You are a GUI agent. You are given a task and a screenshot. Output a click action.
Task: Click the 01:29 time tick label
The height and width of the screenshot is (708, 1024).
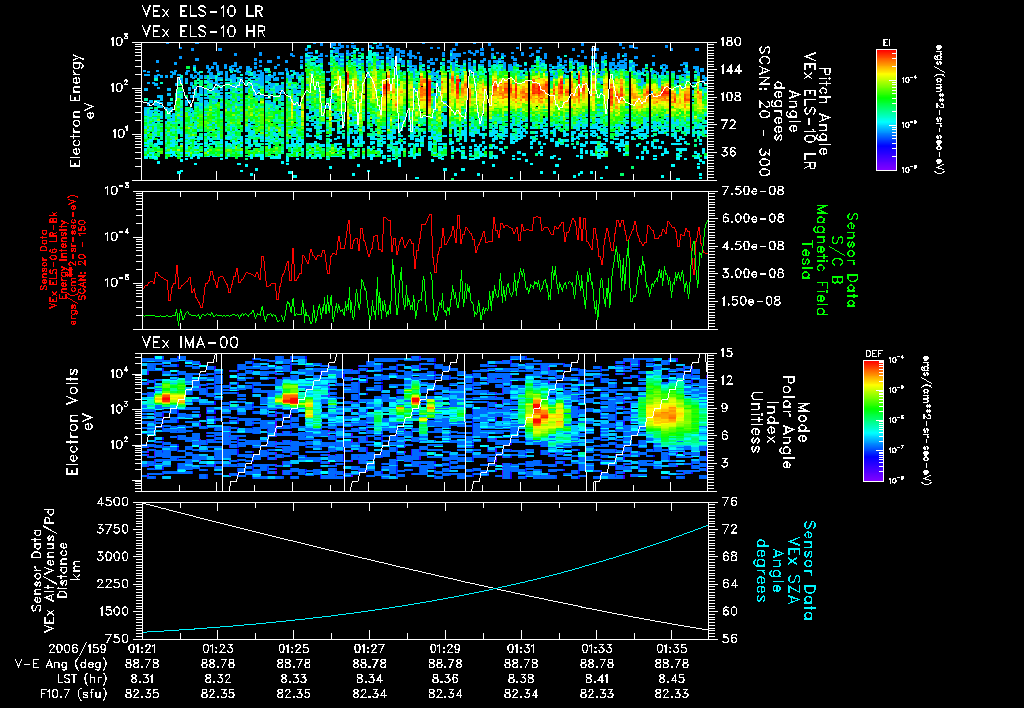pyautogui.click(x=445, y=649)
